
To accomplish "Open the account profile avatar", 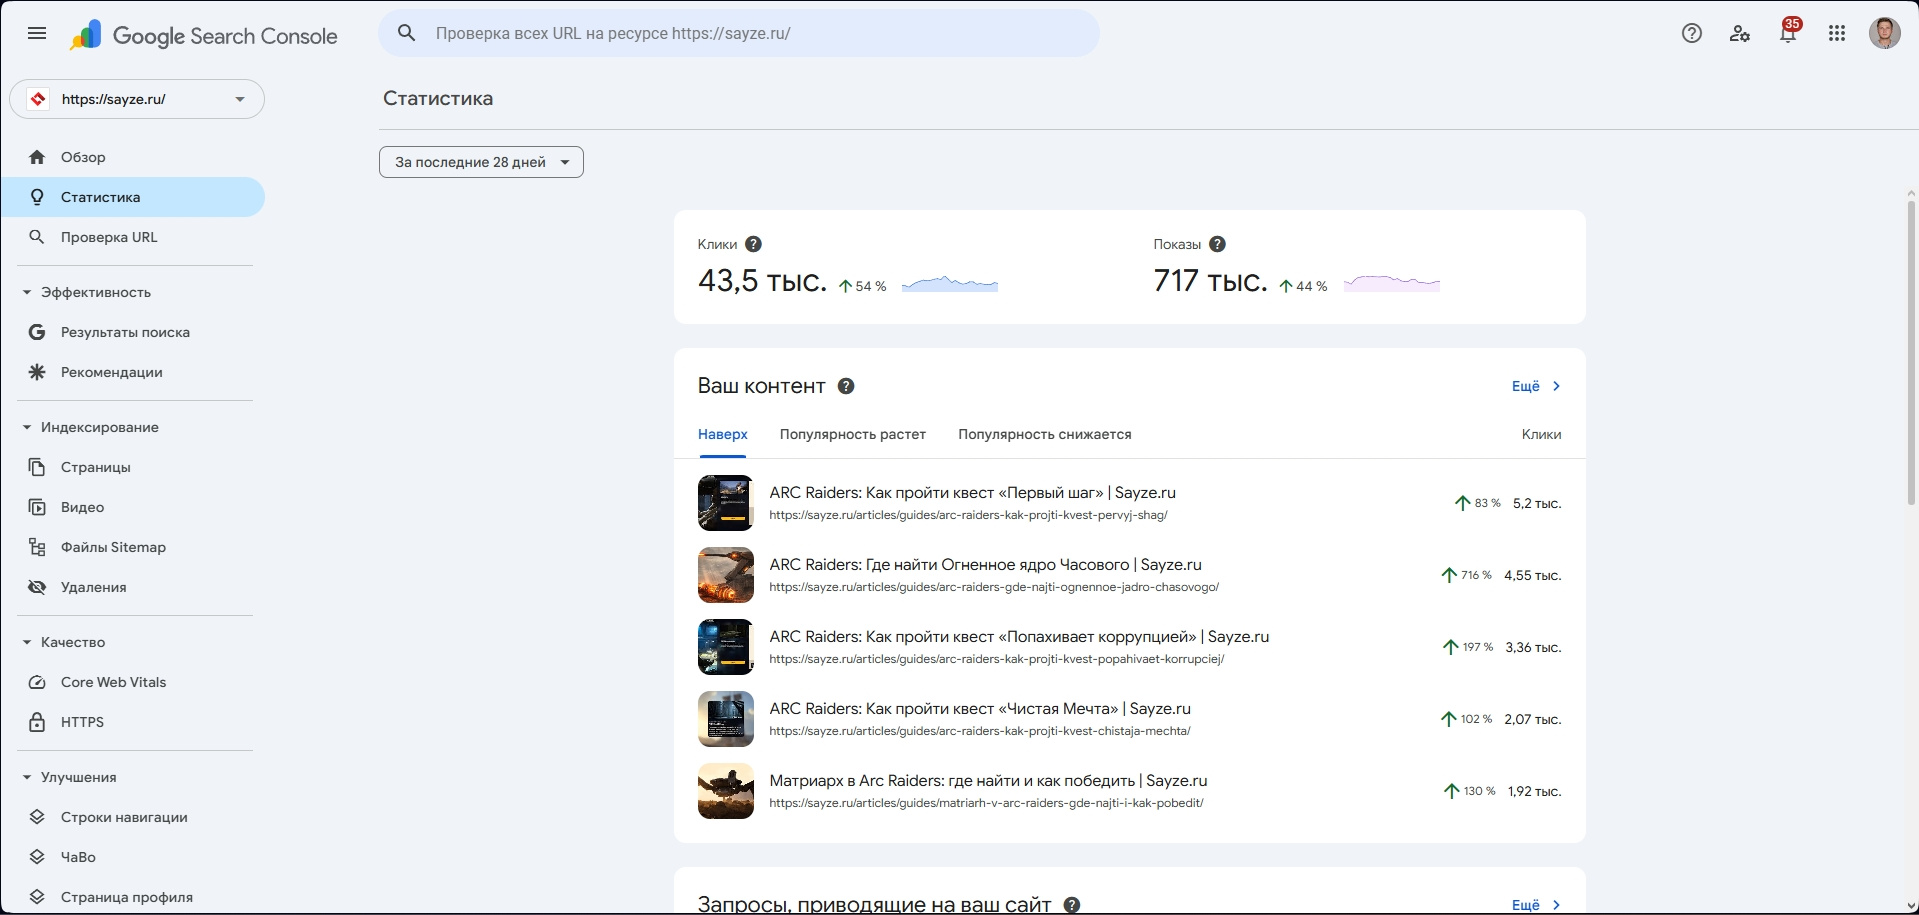I will (x=1885, y=33).
